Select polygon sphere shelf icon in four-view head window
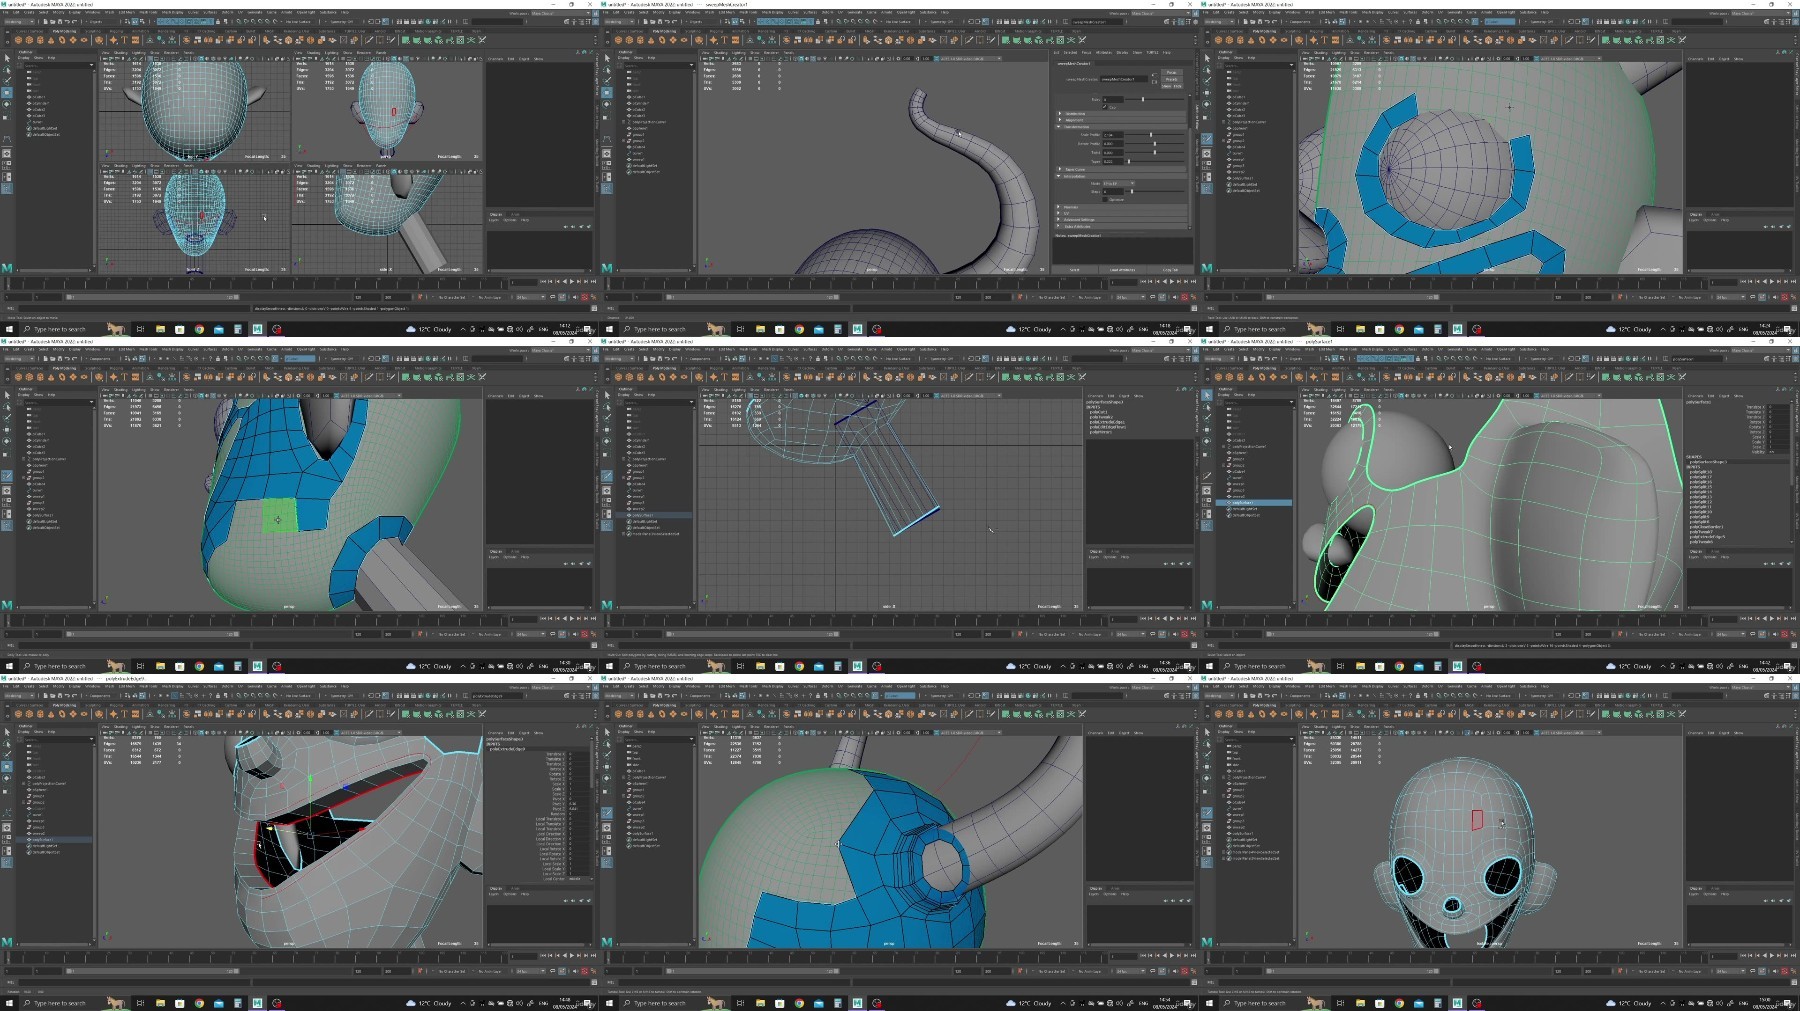This screenshot has width=1800, height=1011. point(18,40)
